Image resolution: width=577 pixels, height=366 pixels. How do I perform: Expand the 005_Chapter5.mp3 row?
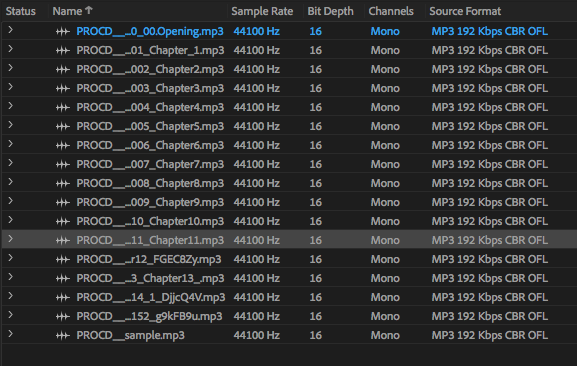pyautogui.click(x=10, y=125)
